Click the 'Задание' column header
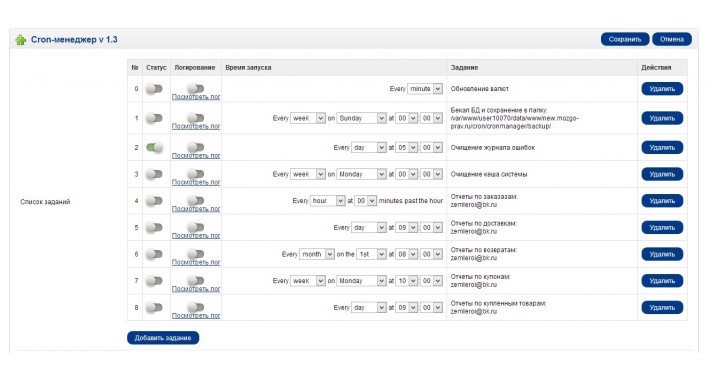 tap(464, 67)
